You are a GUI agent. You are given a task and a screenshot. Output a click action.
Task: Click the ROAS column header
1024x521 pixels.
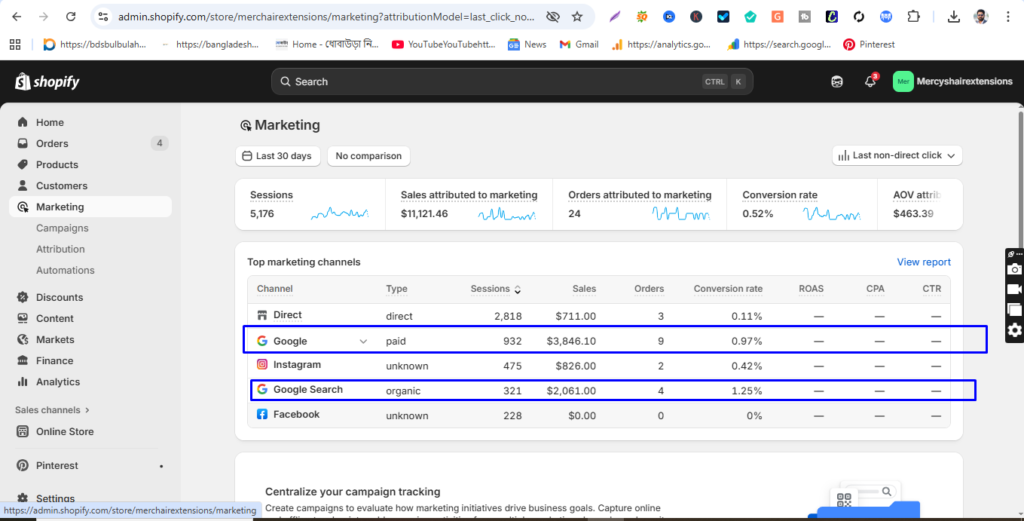click(x=811, y=289)
